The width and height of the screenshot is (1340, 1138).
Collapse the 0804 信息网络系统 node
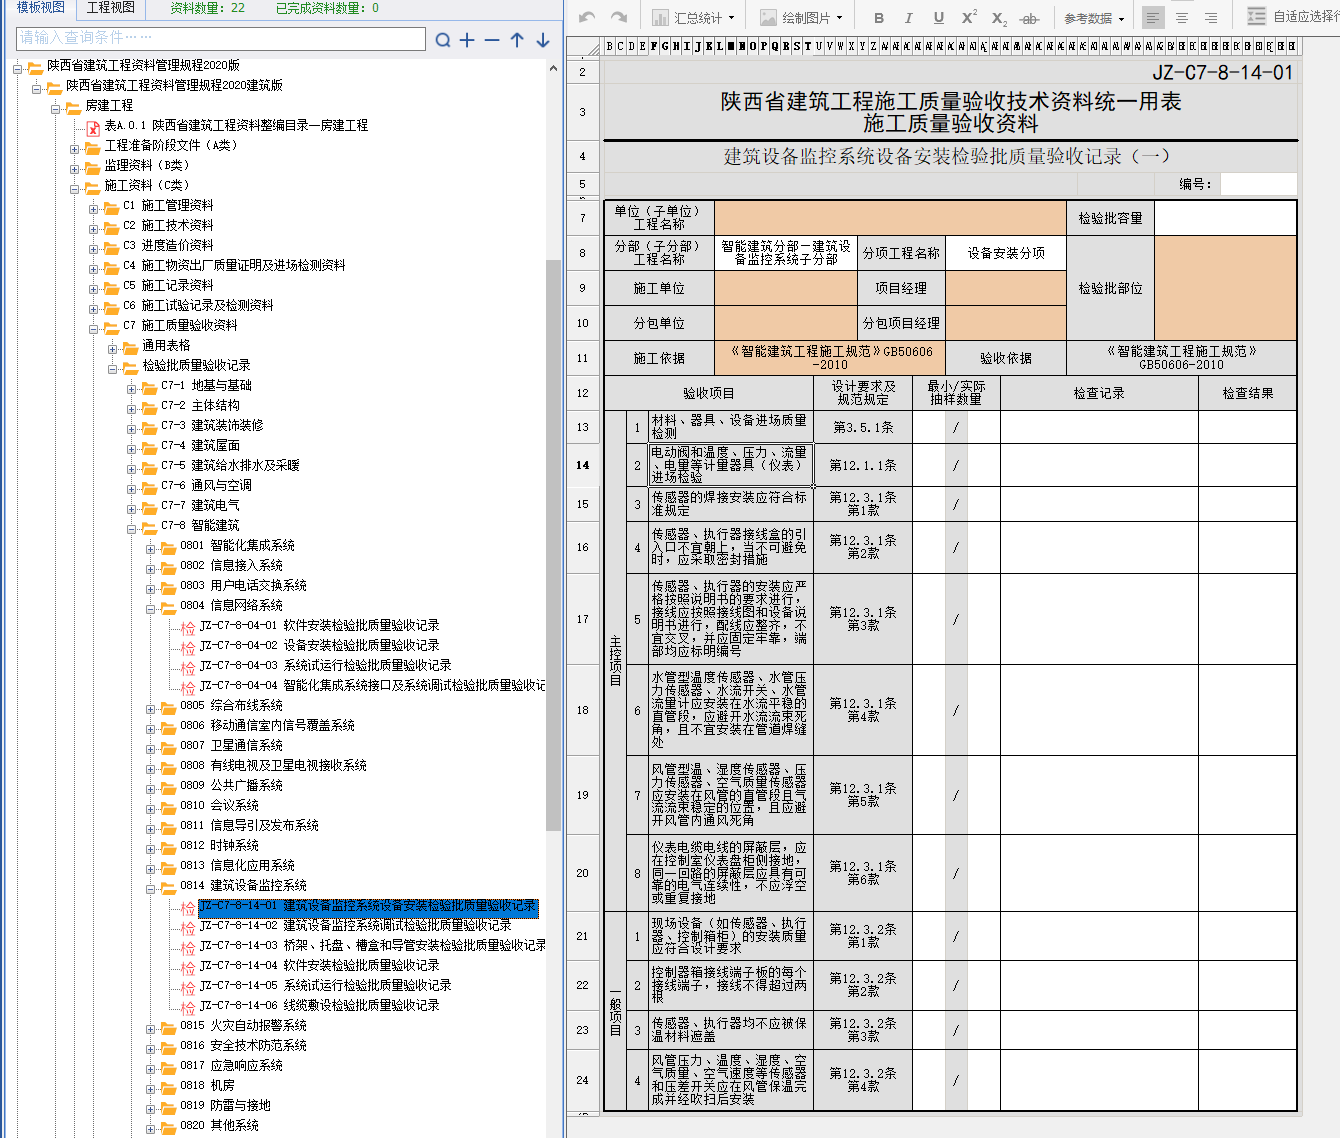pos(151,609)
